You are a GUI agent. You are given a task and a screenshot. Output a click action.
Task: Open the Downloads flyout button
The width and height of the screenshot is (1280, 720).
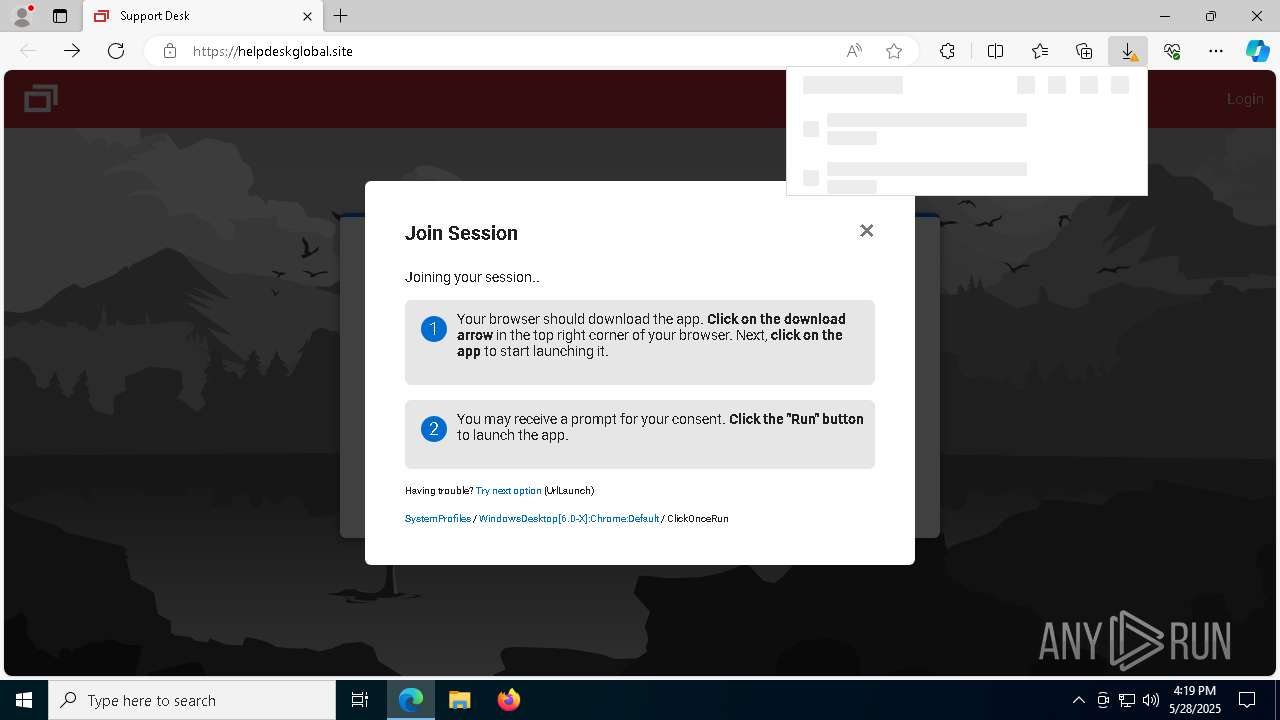click(x=1128, y=51)
